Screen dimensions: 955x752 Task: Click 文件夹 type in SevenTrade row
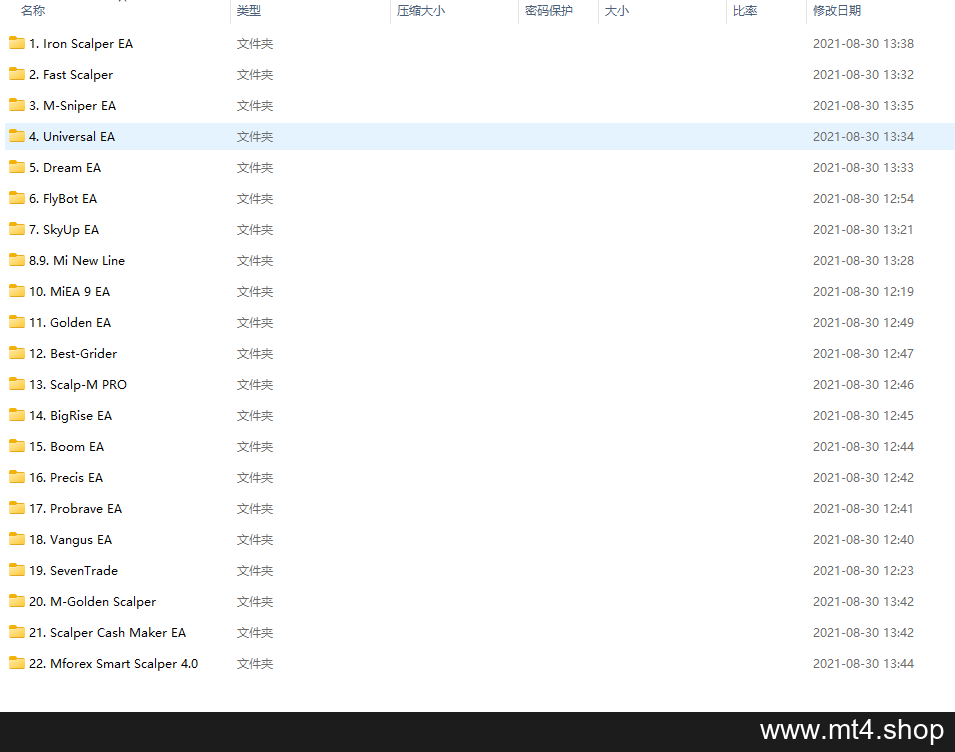(255, 571)
